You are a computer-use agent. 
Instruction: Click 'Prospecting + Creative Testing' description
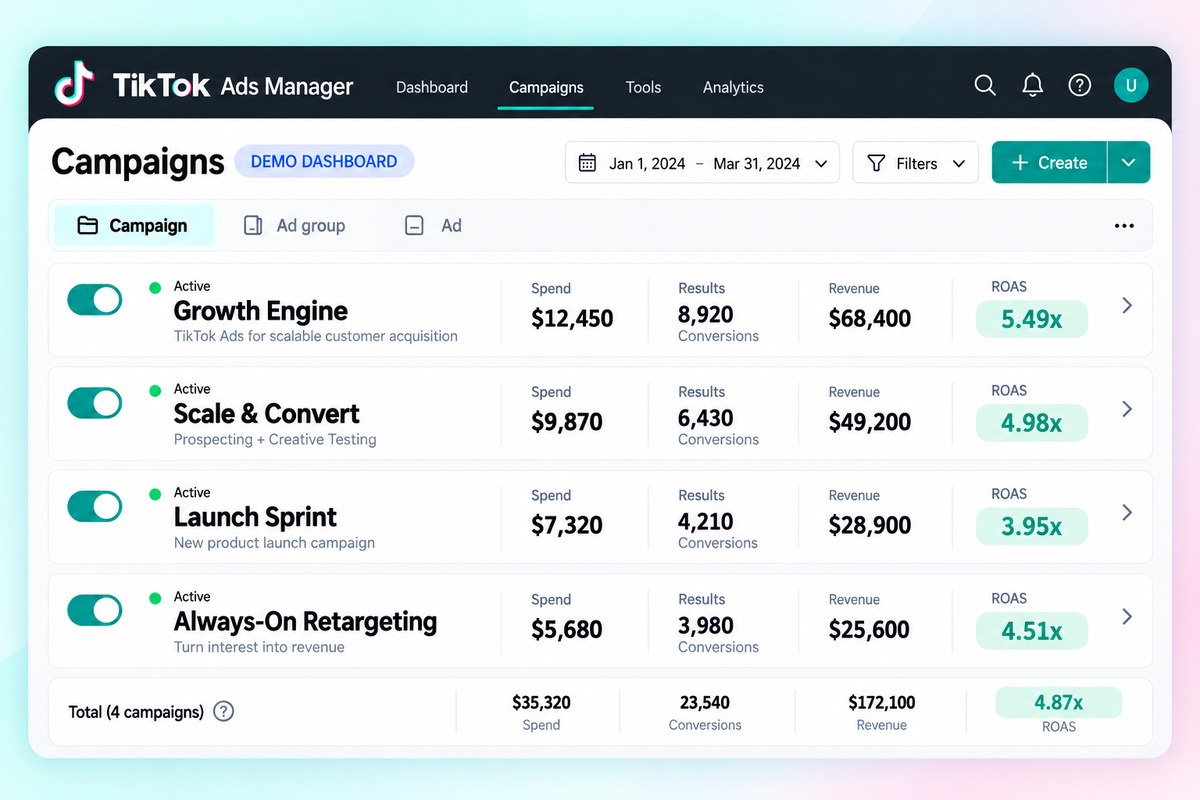[275, 439]
